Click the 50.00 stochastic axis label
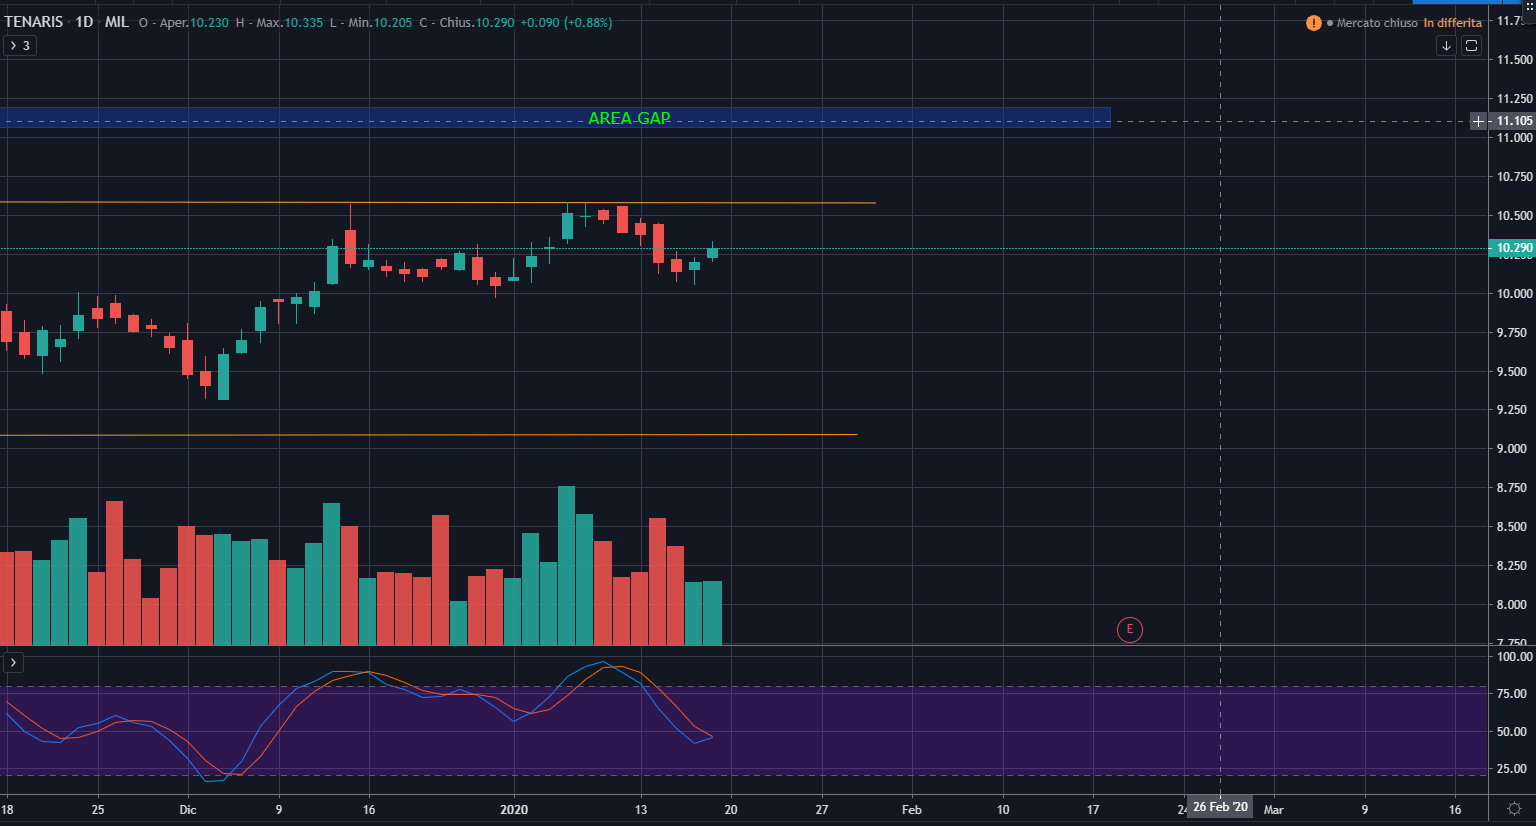 tap(1514, 732)
